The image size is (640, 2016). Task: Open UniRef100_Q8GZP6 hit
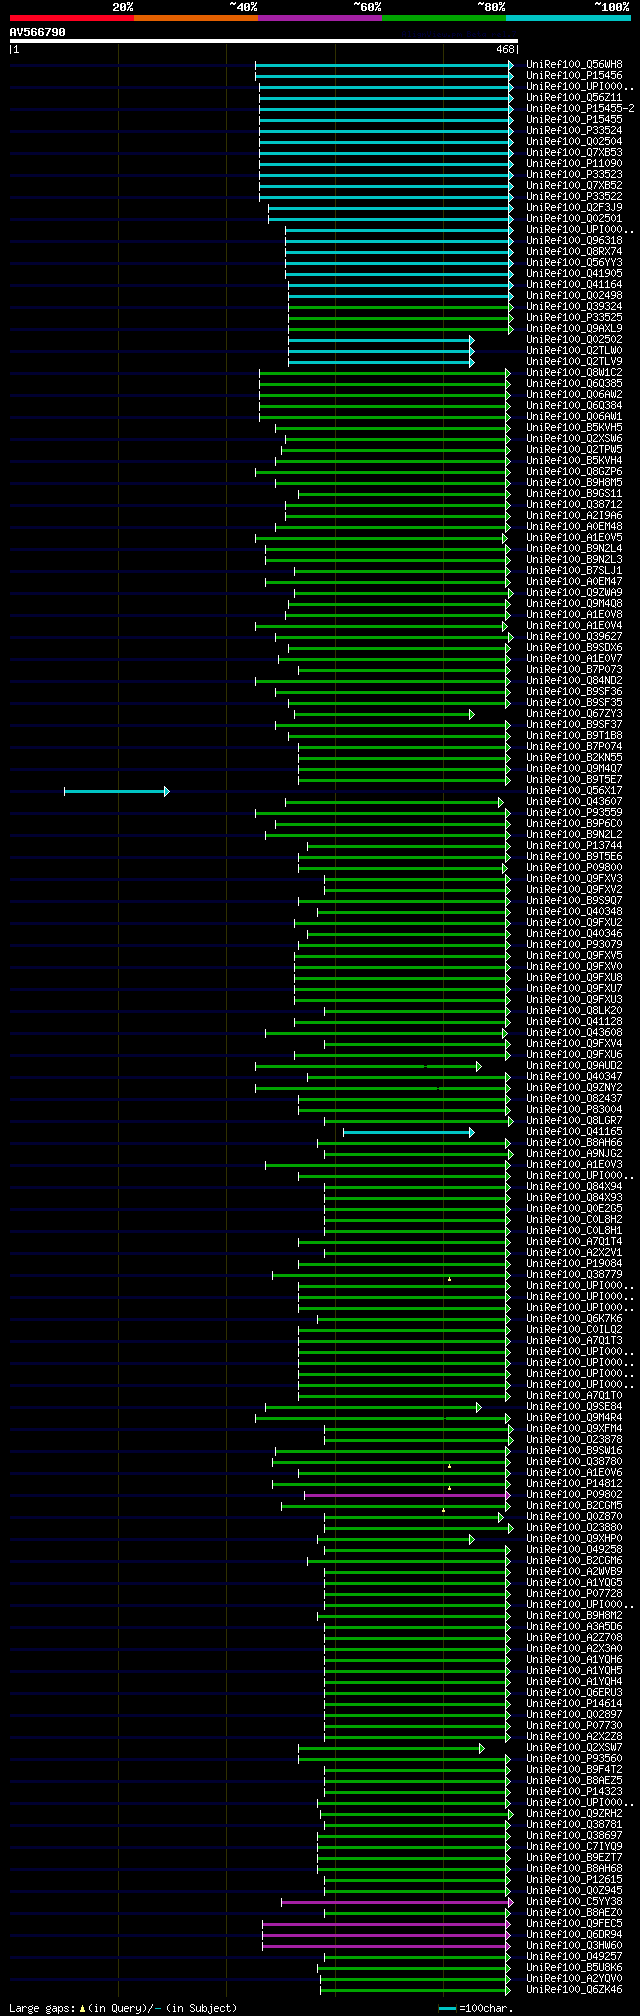click(574, 471)
